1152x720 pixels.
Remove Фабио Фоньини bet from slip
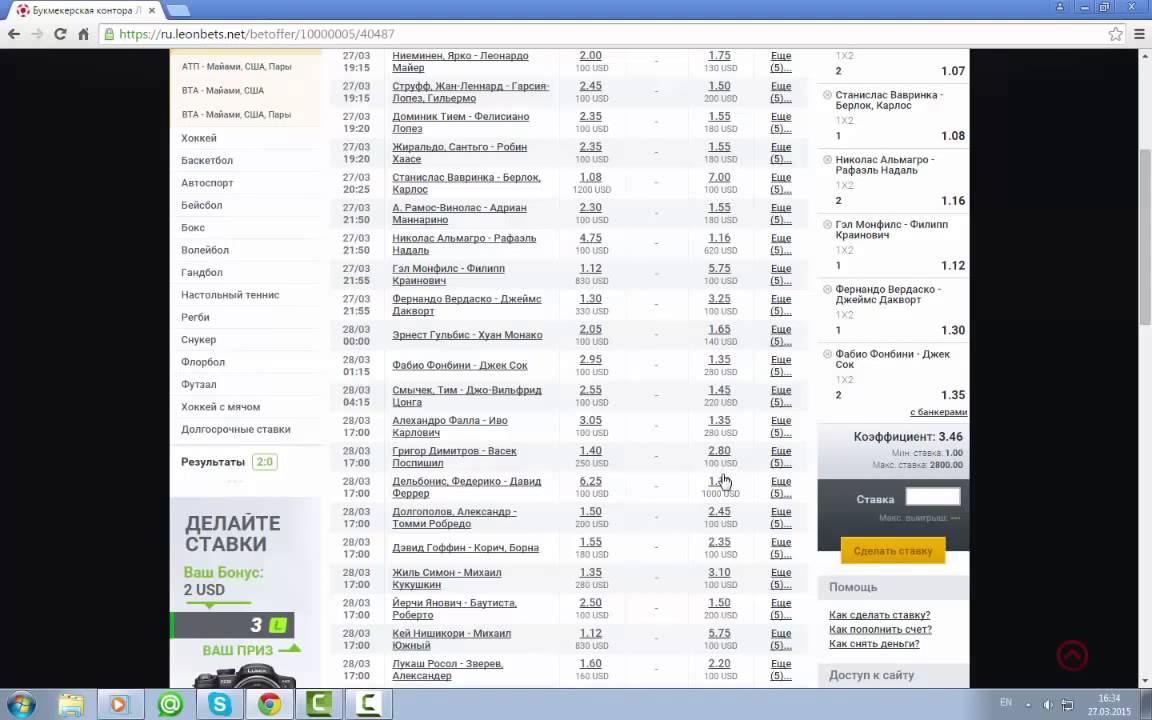click(x=827, y=353)
